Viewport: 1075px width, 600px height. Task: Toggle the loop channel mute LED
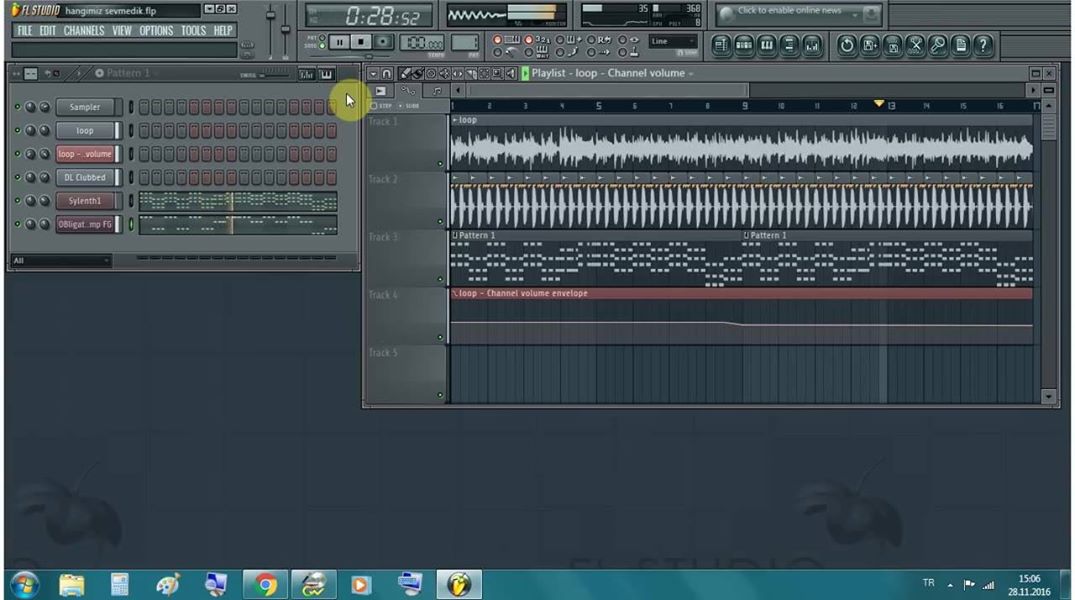click(17, 130)
